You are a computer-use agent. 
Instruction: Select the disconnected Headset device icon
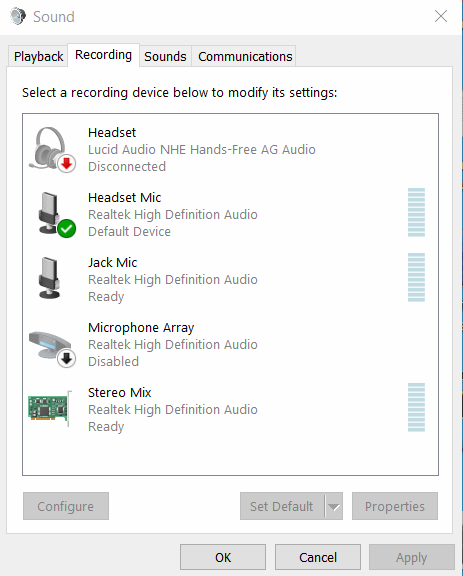point(51,150)
